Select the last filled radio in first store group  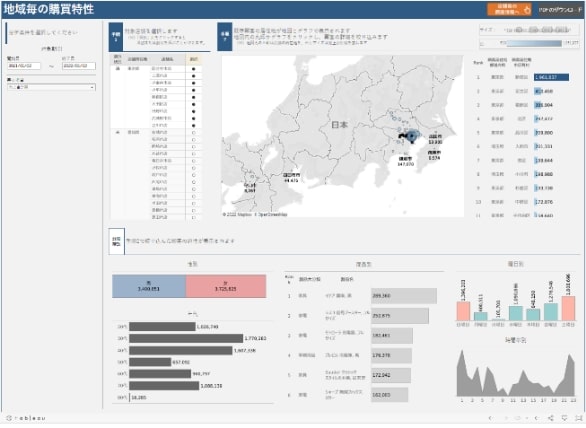point(194,126)
